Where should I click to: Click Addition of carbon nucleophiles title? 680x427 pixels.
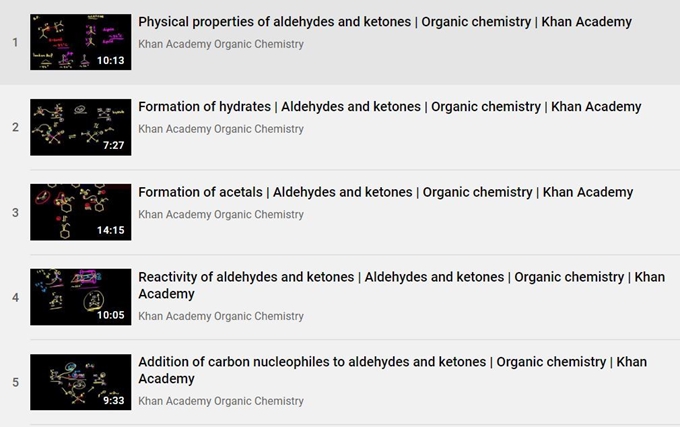392,370
